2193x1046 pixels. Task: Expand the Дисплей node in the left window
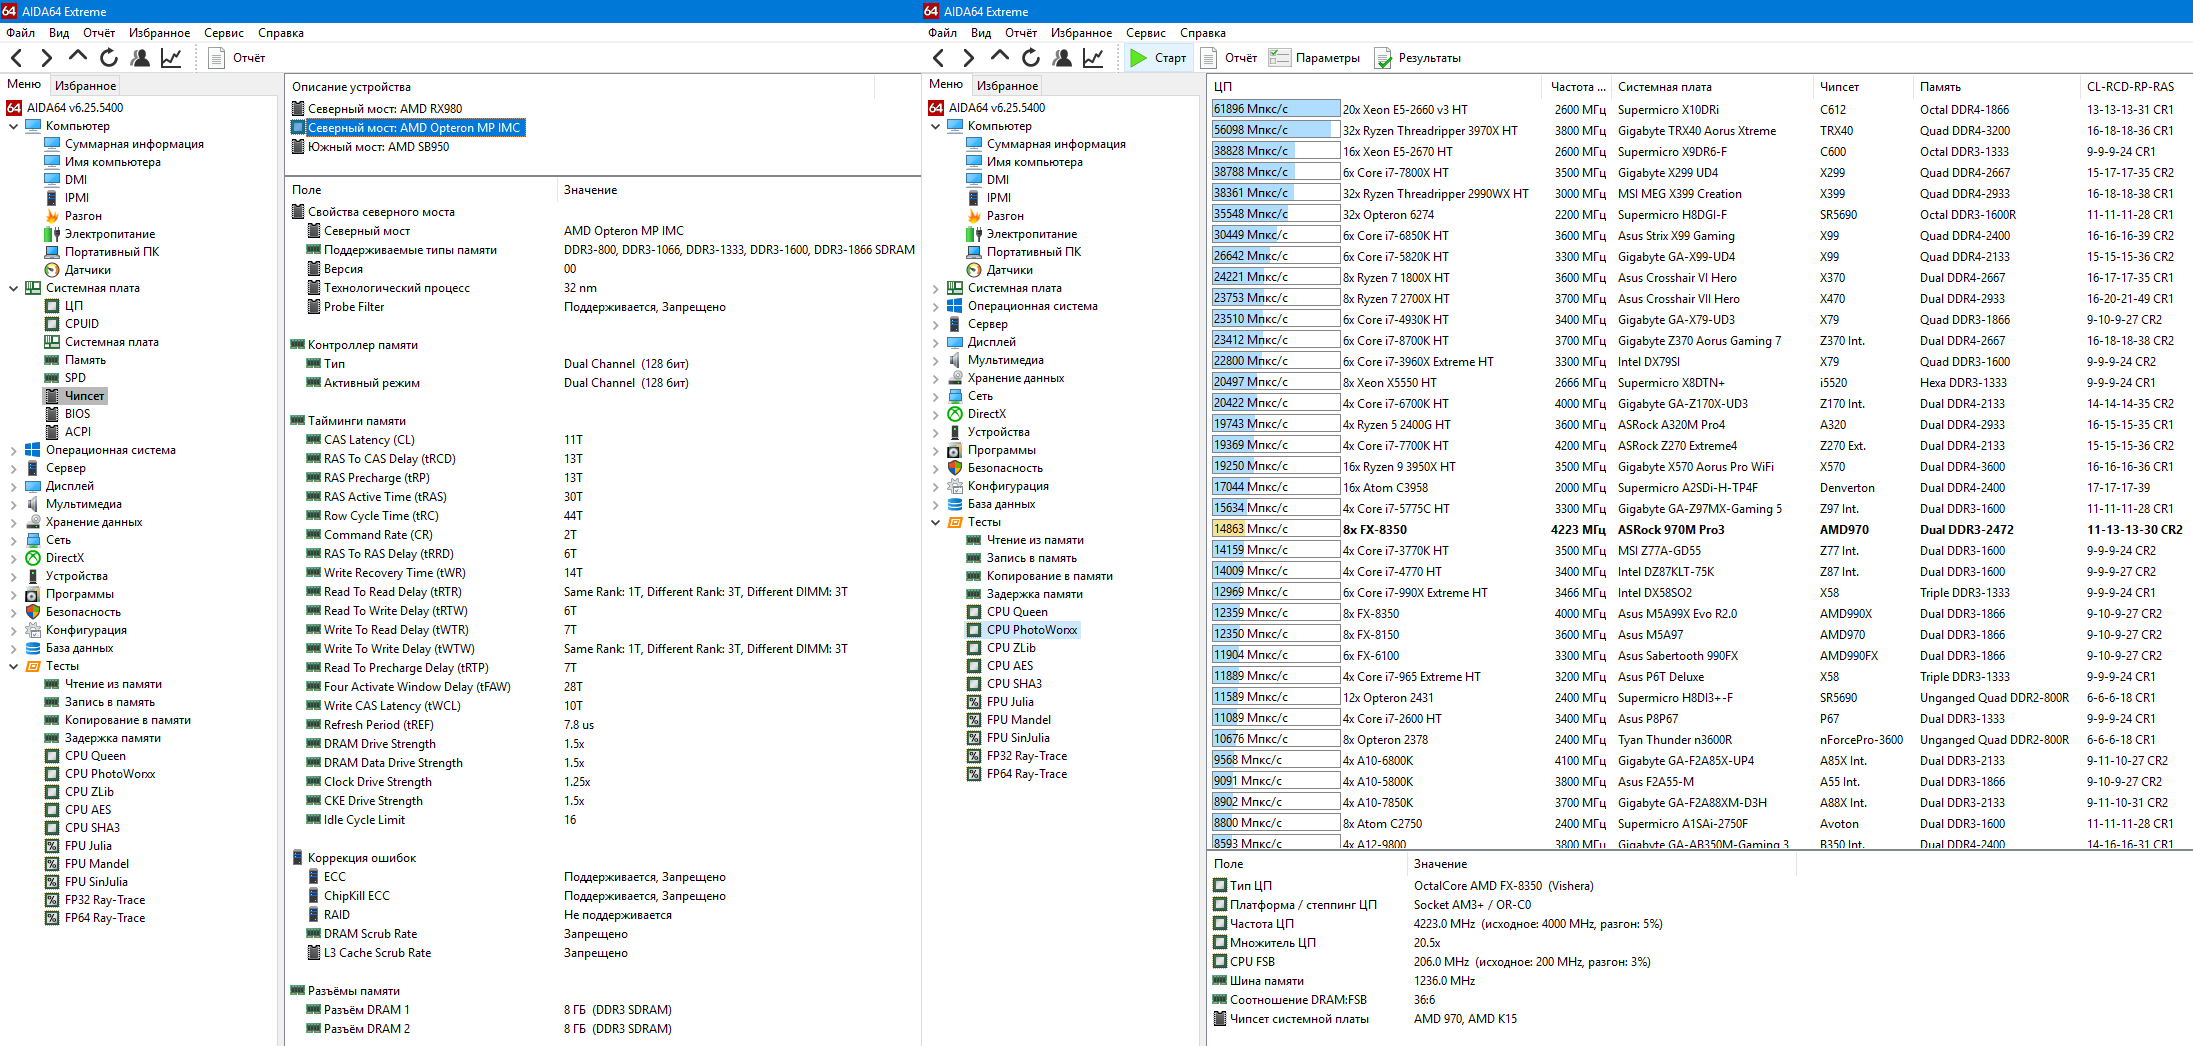pyautogui.click(x=14, y=486)
